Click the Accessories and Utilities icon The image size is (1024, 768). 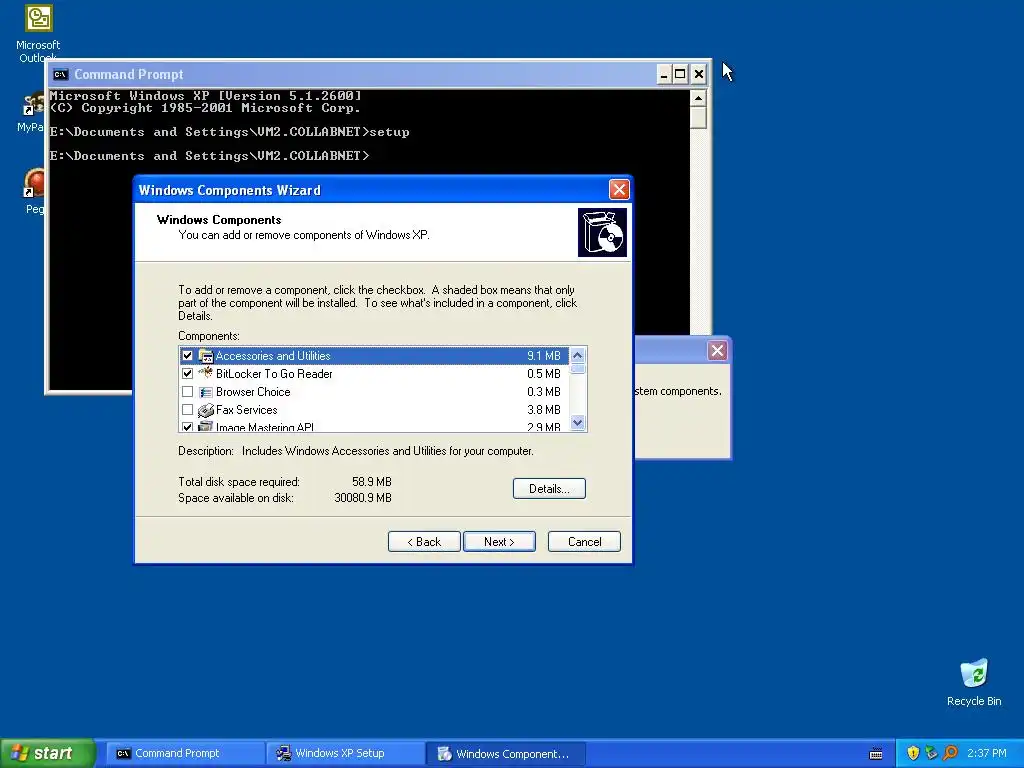[206, 356]
